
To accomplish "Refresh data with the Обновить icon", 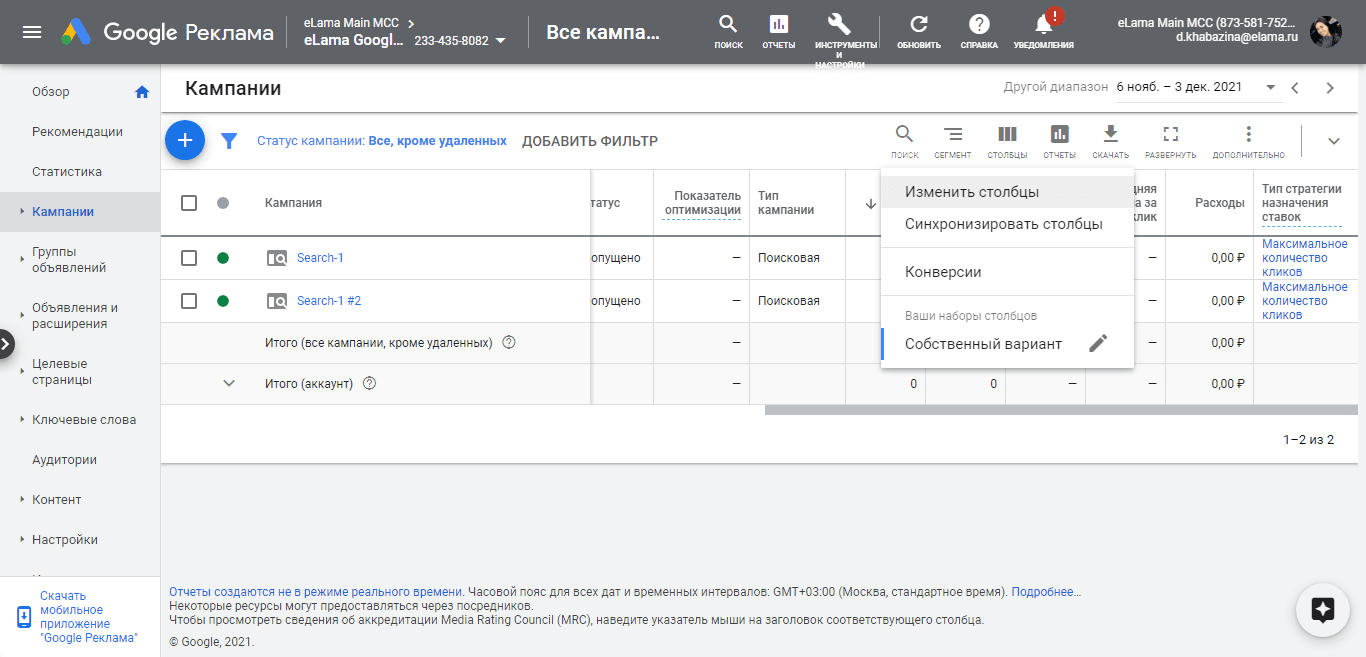I will pos(918,31).
